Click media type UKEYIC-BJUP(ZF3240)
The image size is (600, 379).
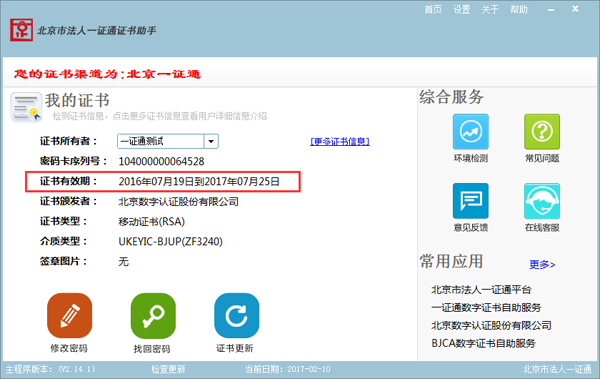point(171,242)
